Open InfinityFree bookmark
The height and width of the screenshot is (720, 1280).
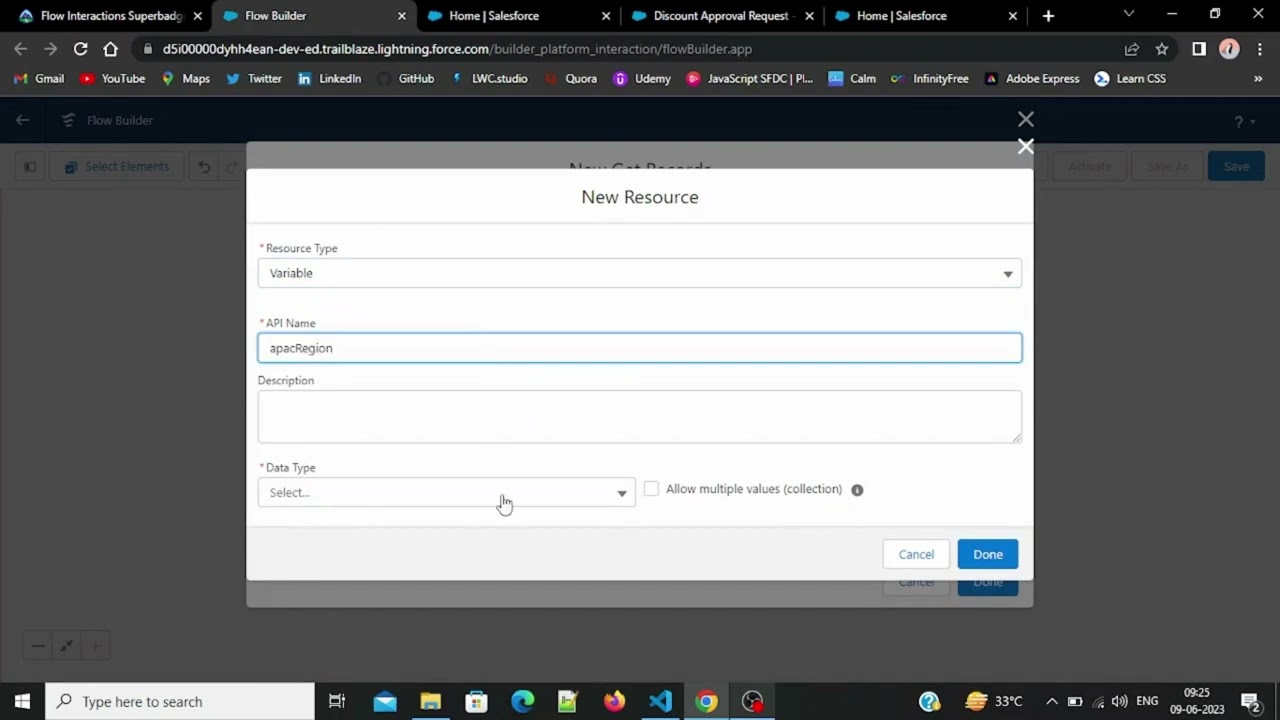(930, 79)
